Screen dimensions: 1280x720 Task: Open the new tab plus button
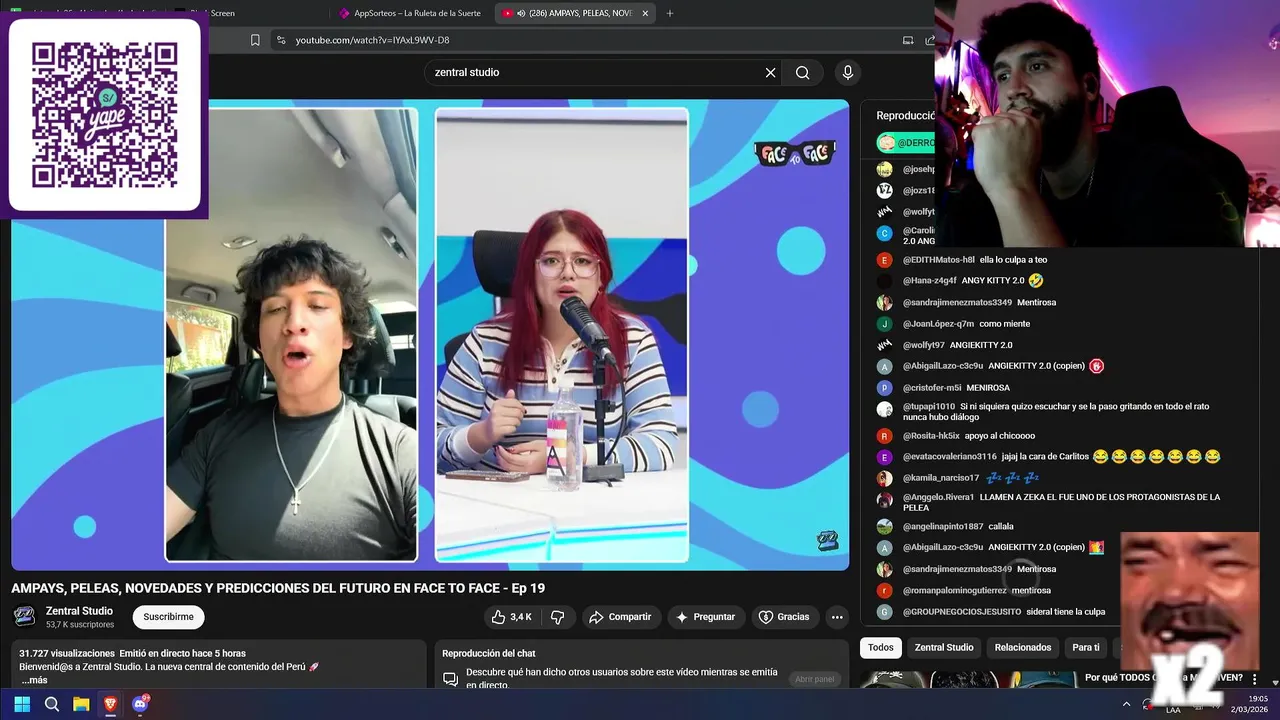[x=670, y=13]
